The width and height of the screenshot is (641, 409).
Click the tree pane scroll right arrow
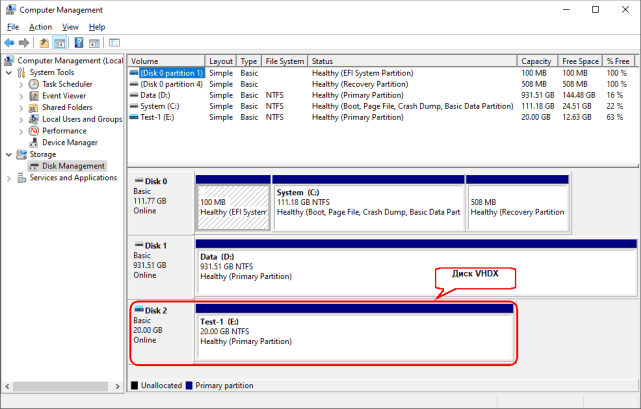[117, 386]
